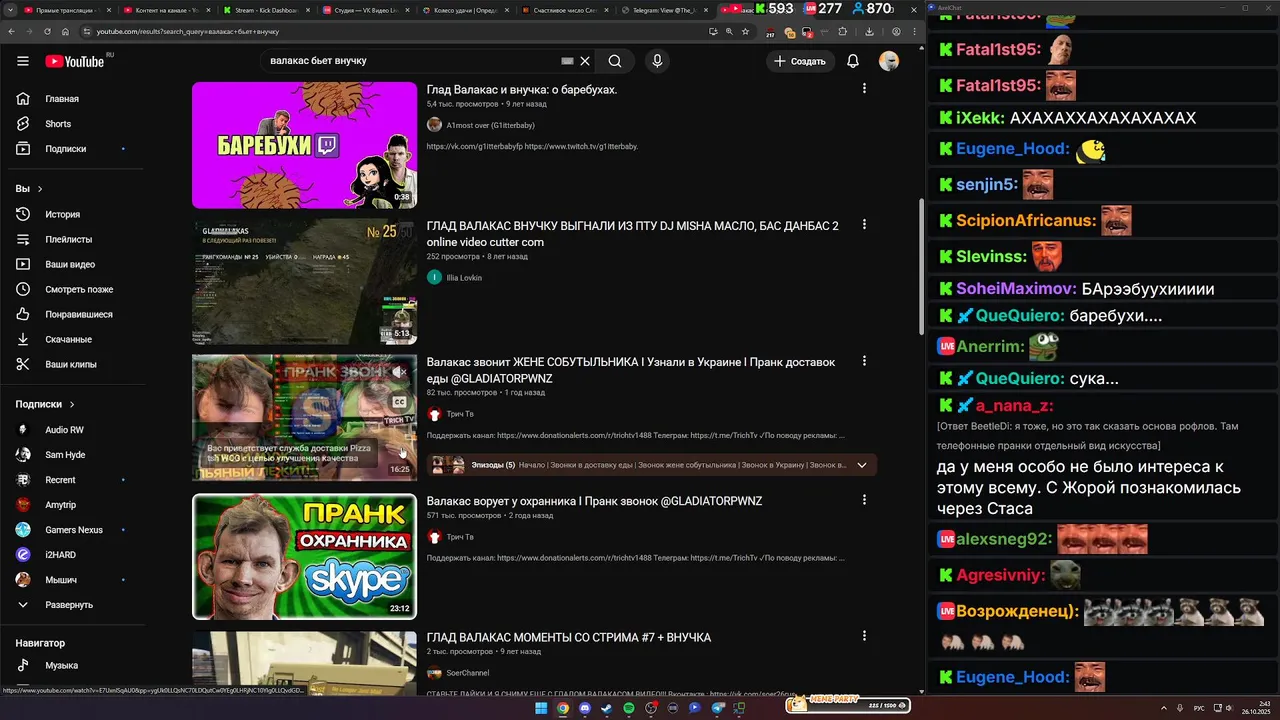
Task: Click the ПРАНК ОХРАННИКА skype thumbnail
Action: point(304,556)
